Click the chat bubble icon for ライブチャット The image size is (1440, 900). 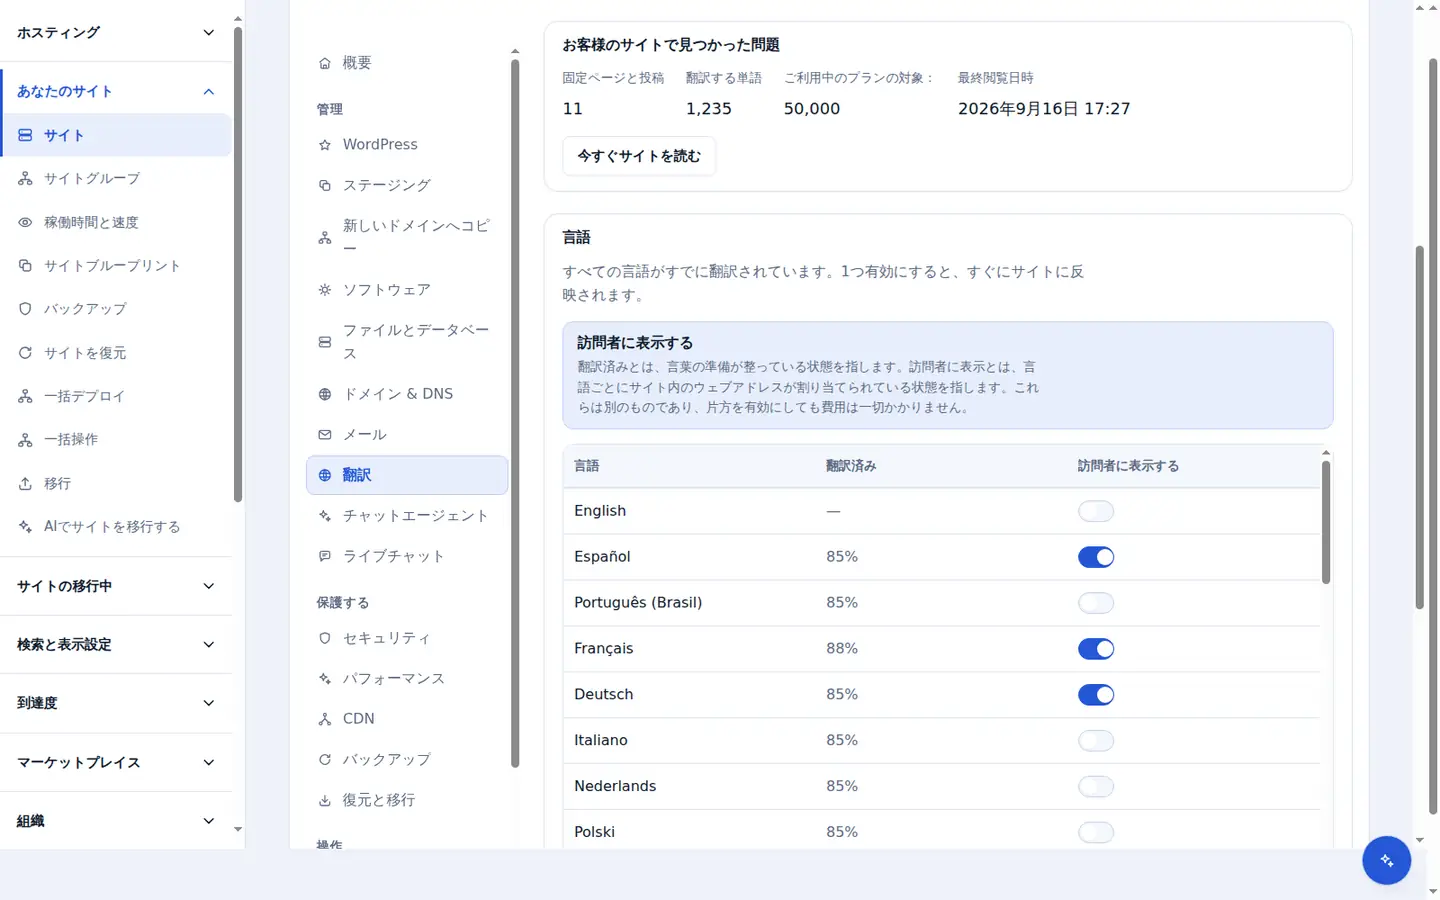(324, 556)
